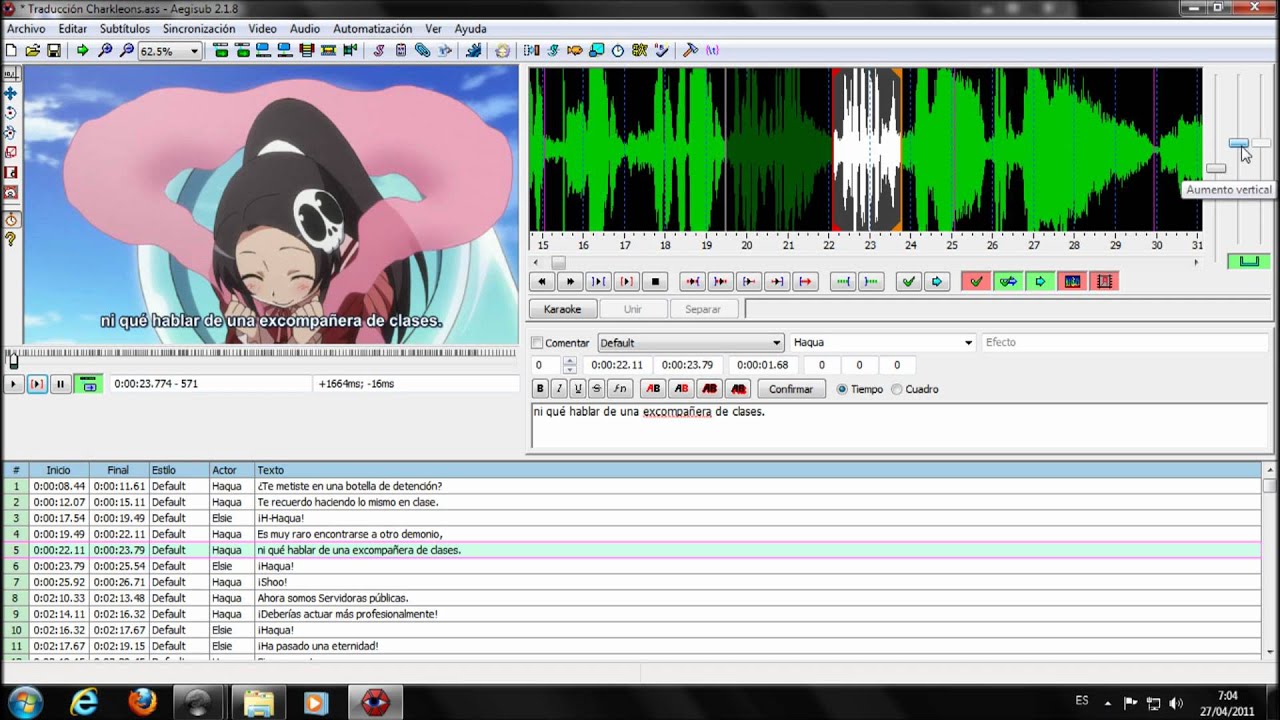Click the Karaoke button
Viewport: 1280px width, 720px height.
(x=562, y=309)
